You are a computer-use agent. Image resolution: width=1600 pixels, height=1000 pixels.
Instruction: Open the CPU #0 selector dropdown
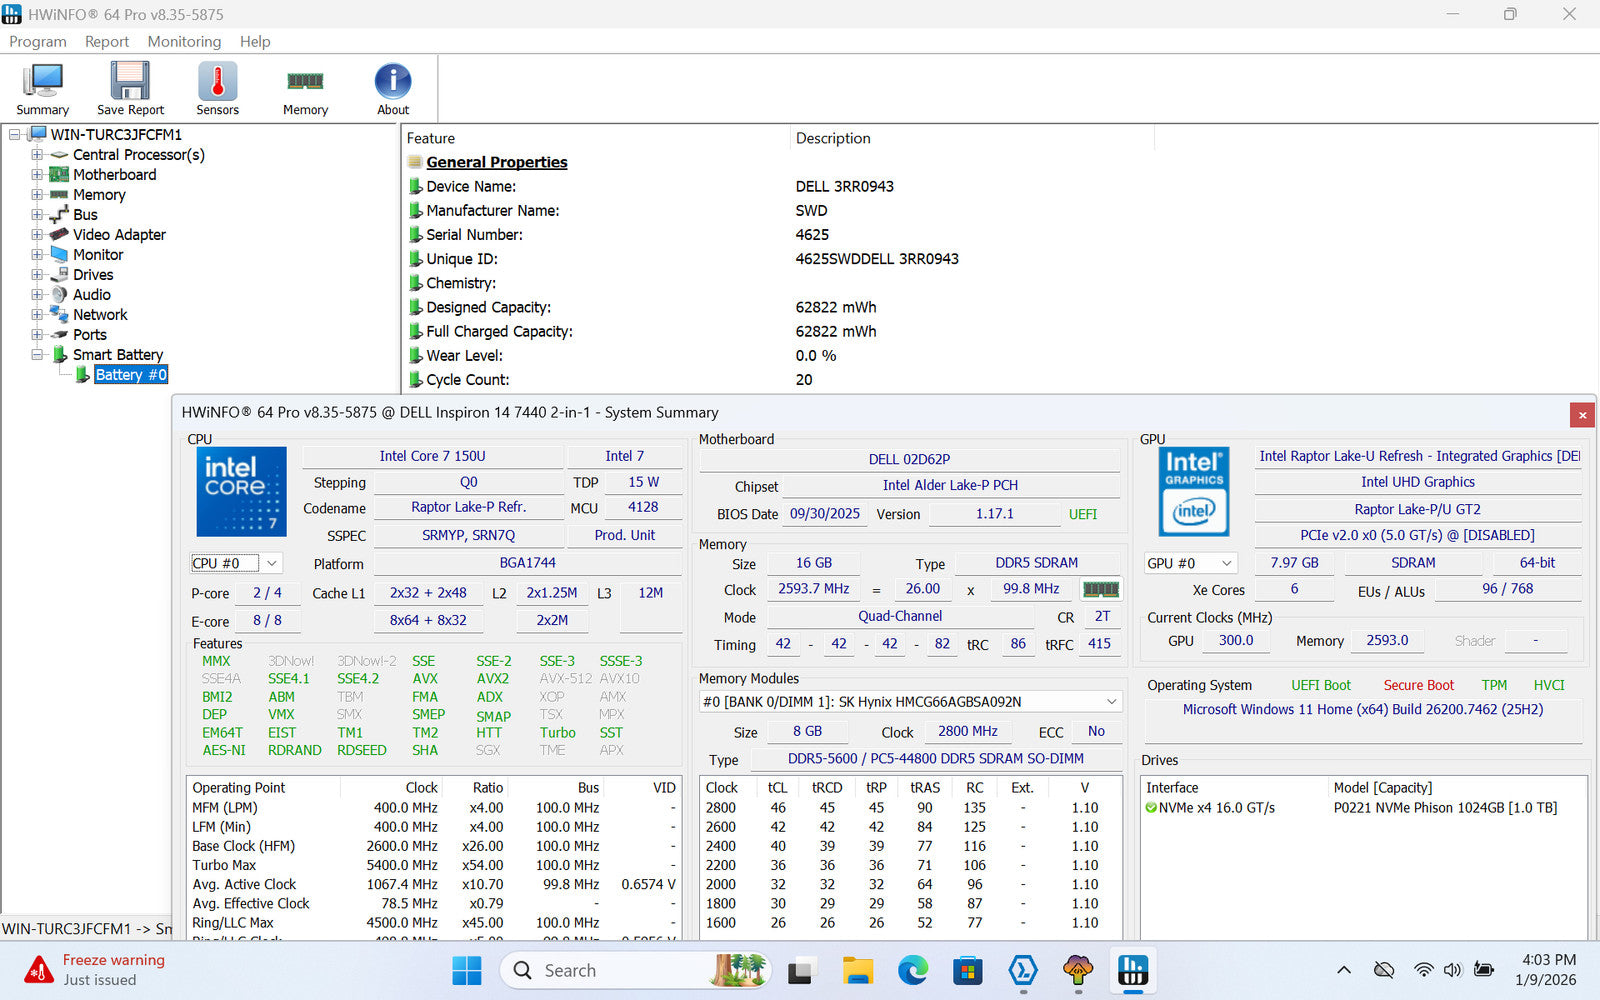pyautogui.click(x=271, y=564)
